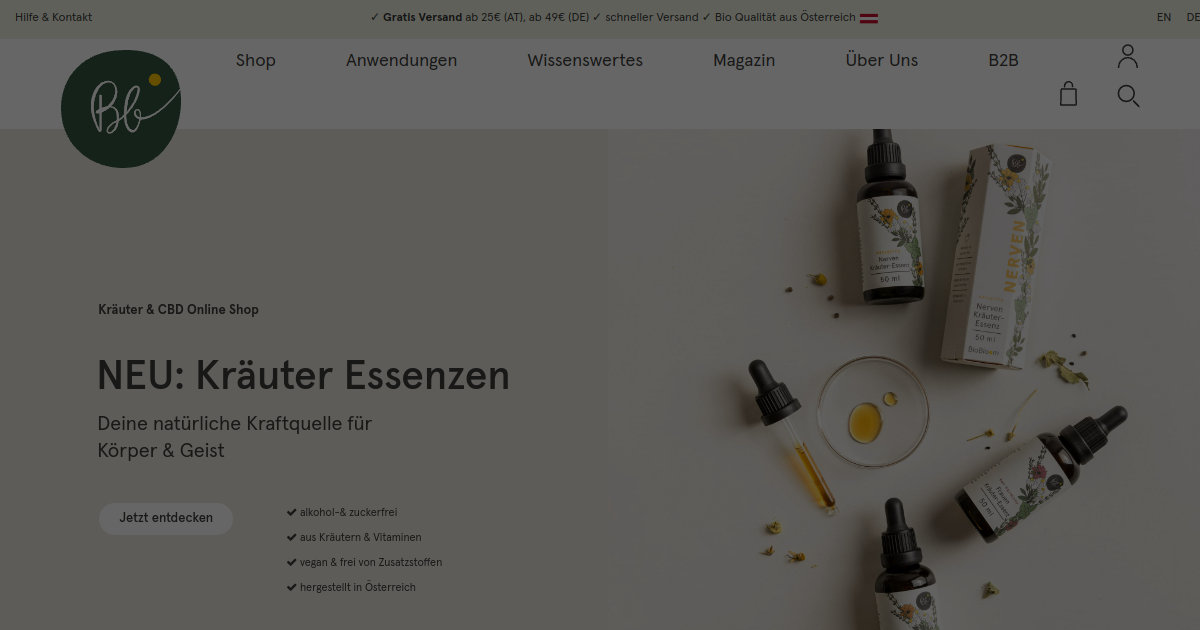Image resolution: width=1200 pixels, height=630 pixels.
Task: Click the green Bb logo
Action: [x=121, y=108]
